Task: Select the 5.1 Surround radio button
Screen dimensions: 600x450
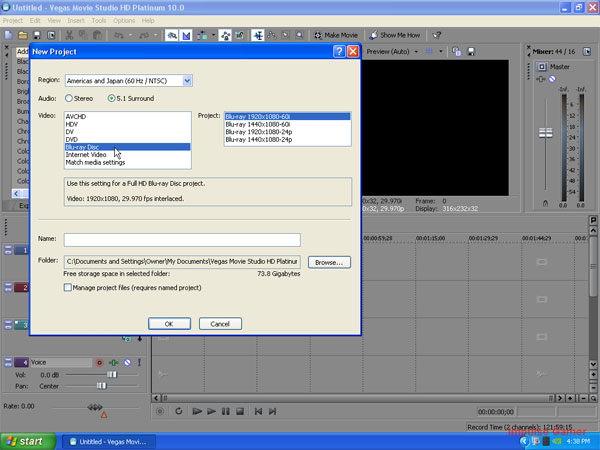Action: 111,98
